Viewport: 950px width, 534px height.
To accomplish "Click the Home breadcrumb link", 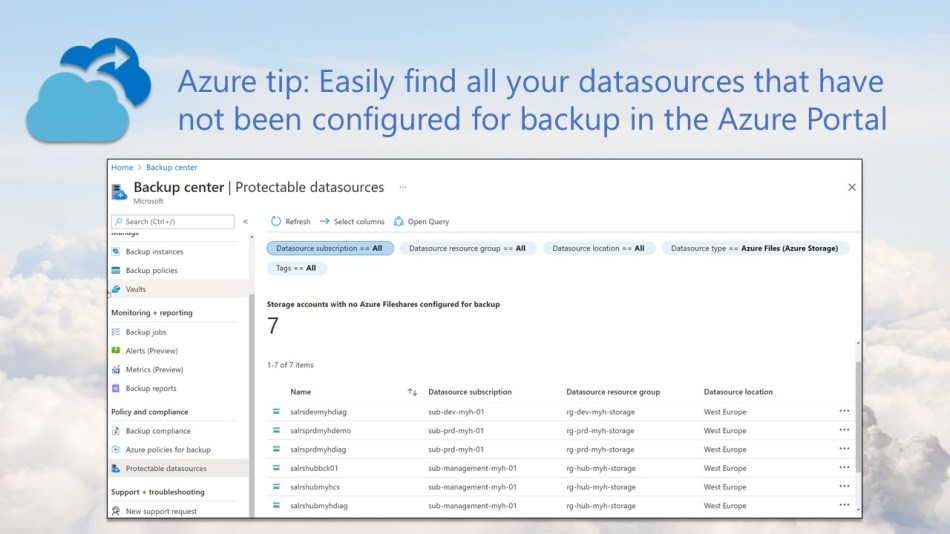I will pos(122,168).
